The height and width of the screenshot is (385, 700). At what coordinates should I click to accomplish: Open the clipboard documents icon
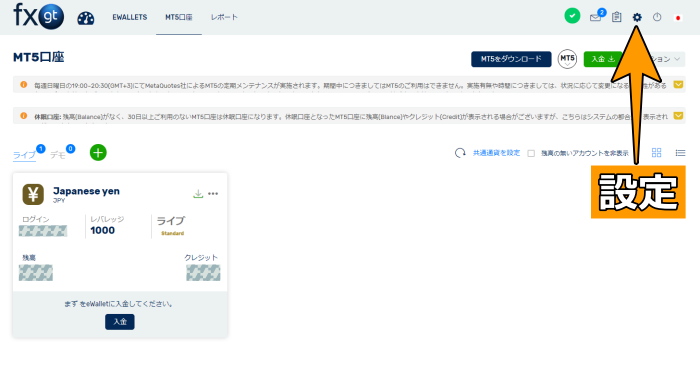tap(617, 17)
